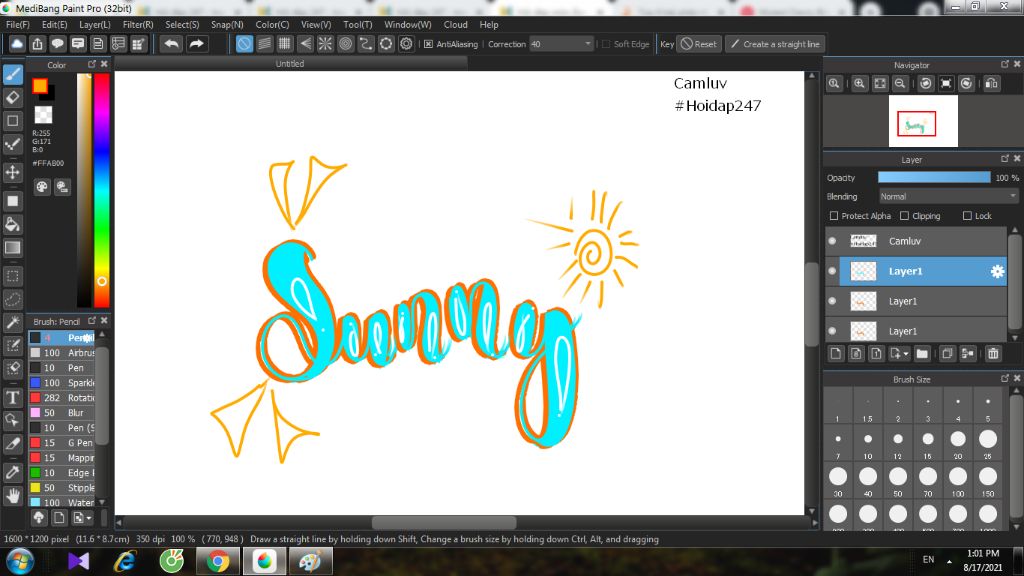Hide the Camluv layer
The width and height of the screenshot is (1024, 576).
tap(832, 241)
